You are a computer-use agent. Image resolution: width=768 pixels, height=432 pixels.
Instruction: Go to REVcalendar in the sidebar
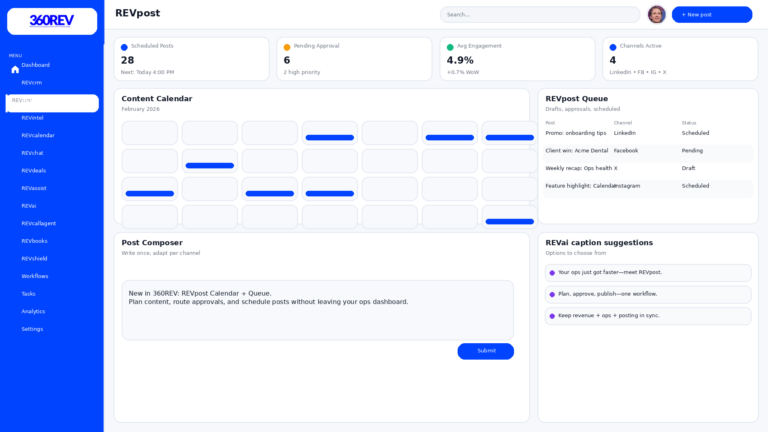click(38, 135)
